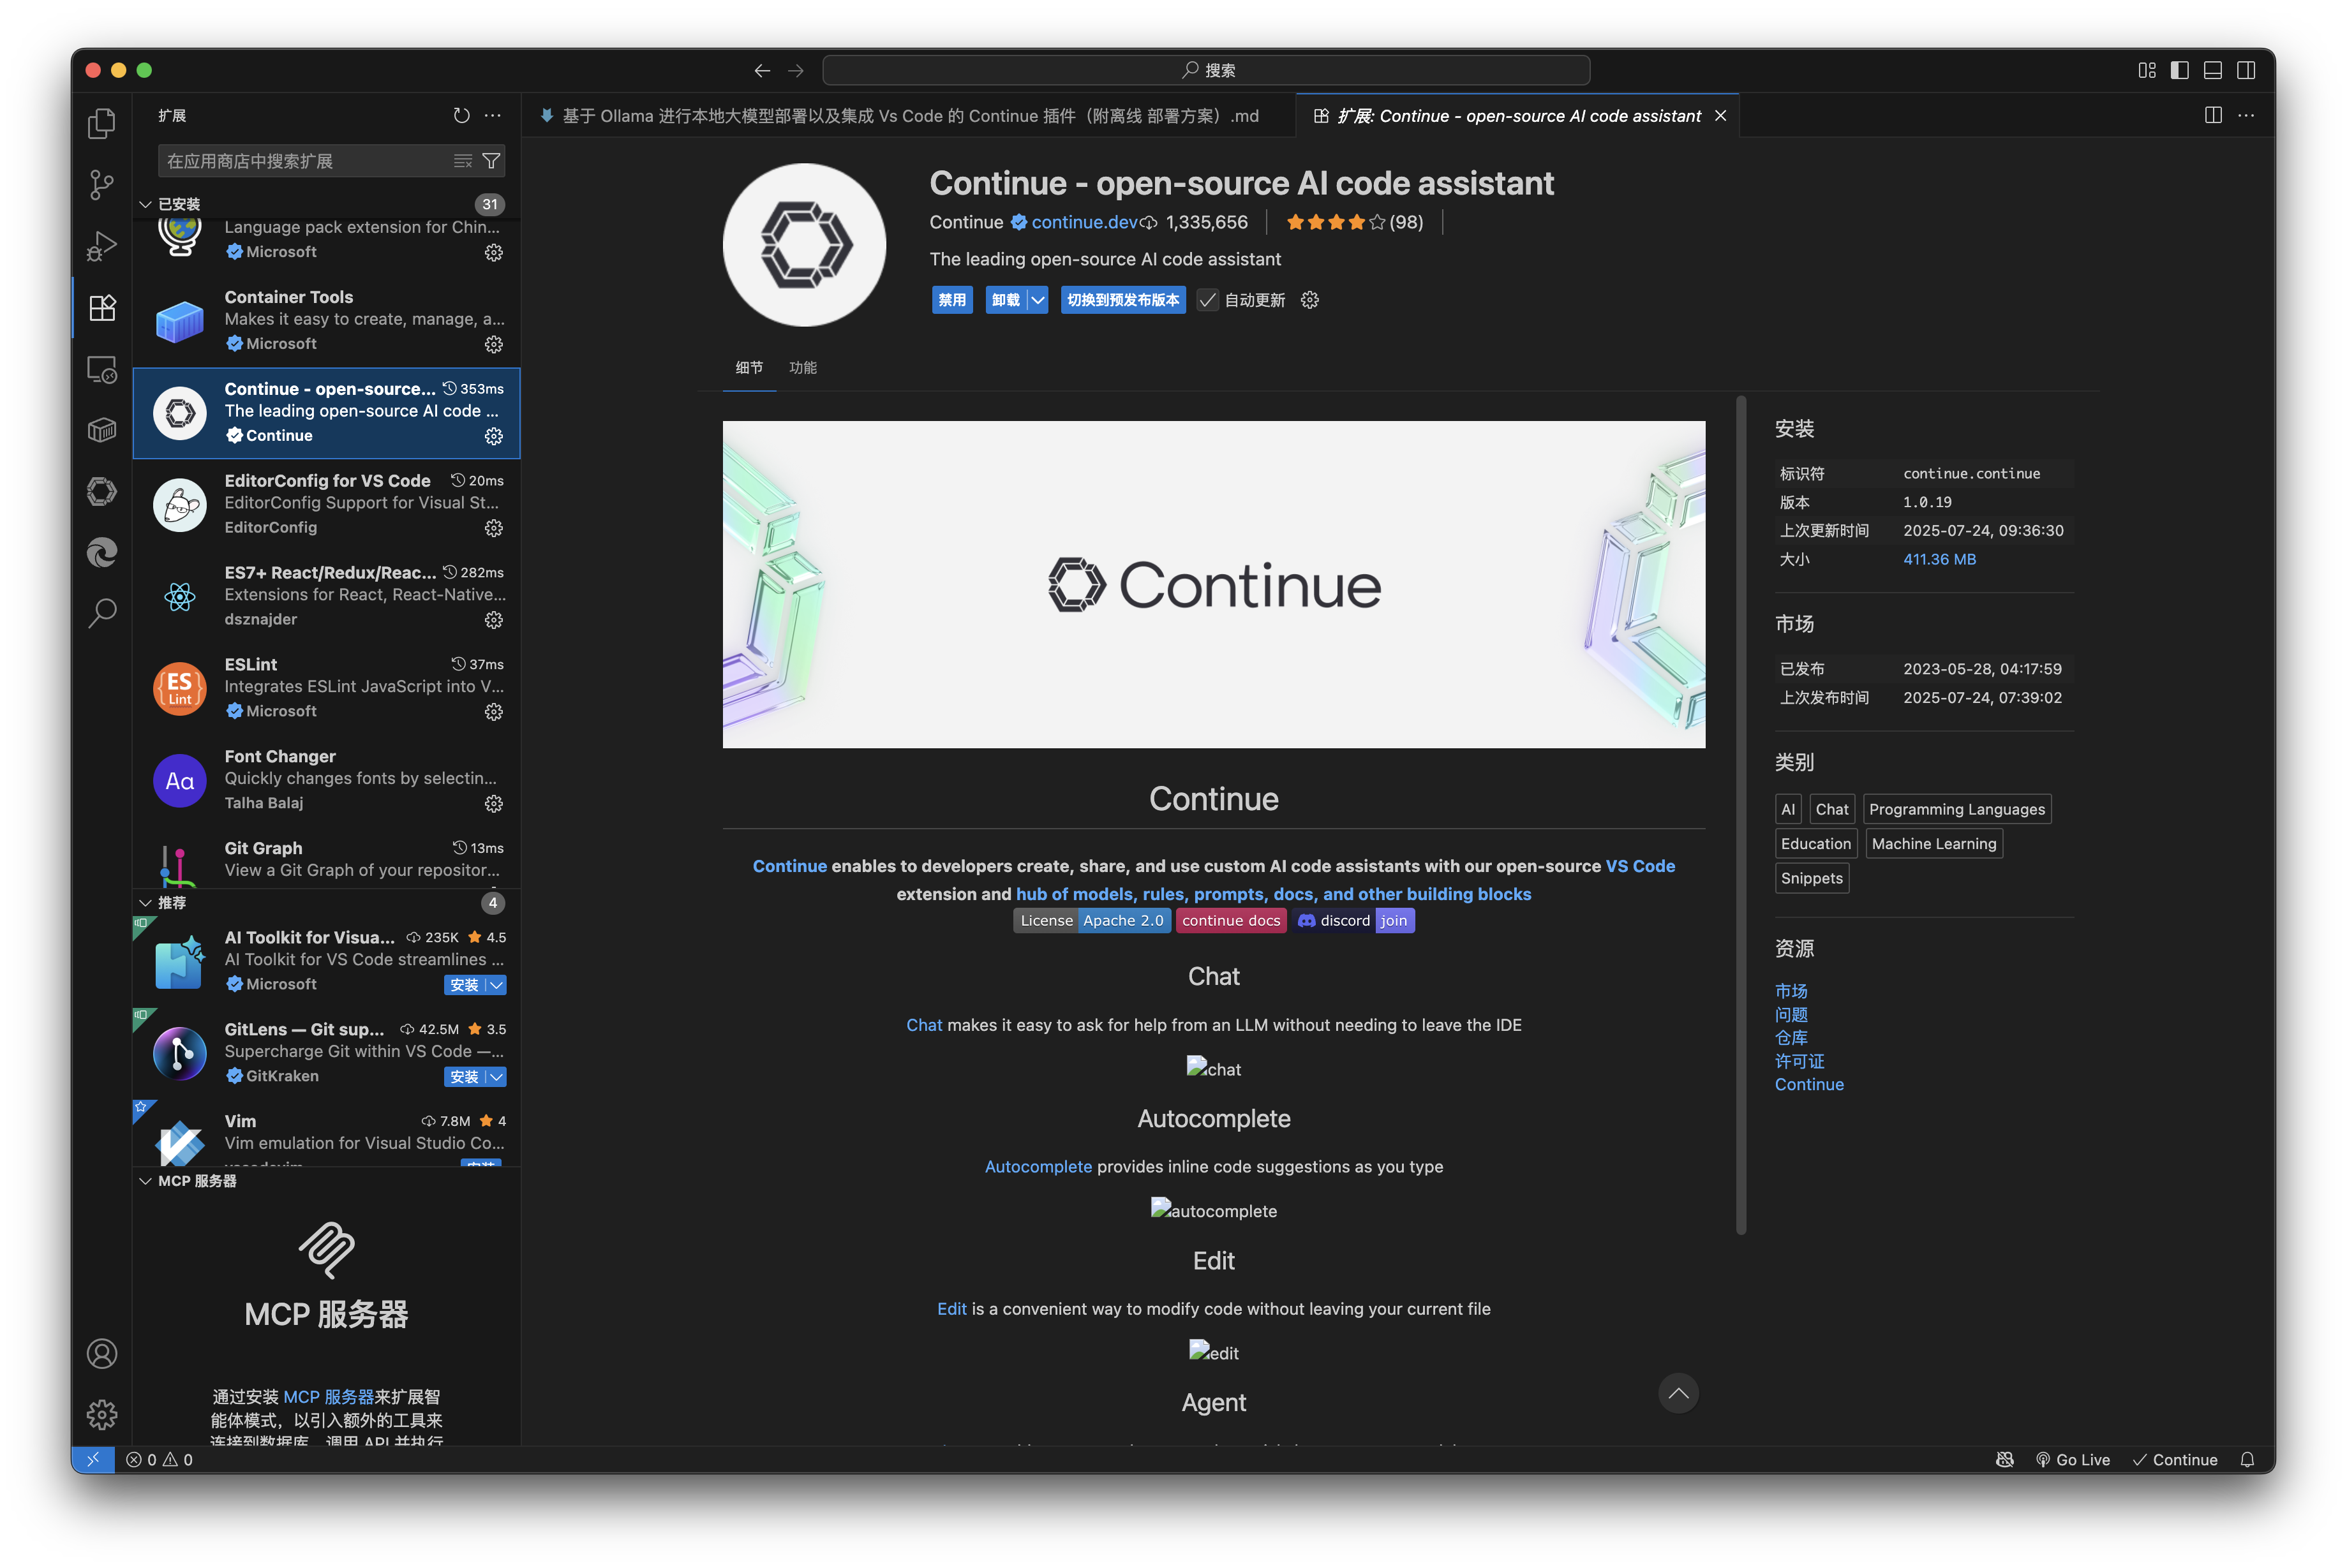The image size is (2347, 1568).
Task: Click the Machine Learning category tag
Action: (x=1933, y=843)
